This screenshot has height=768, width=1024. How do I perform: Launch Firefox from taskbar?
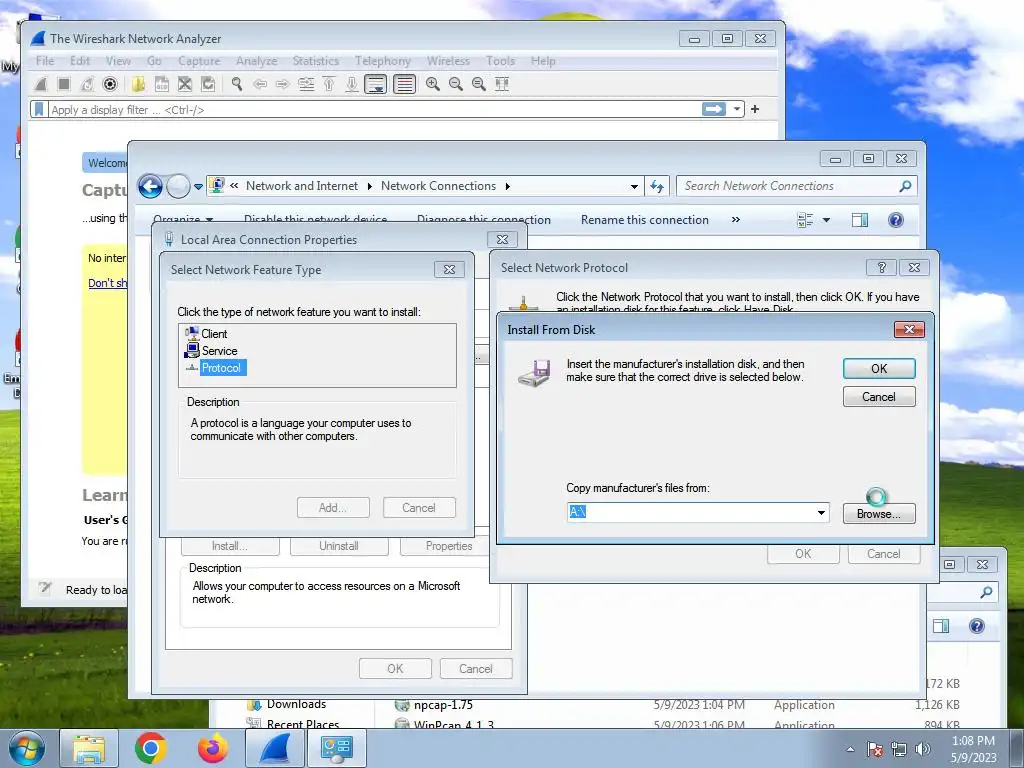[213, 748]
